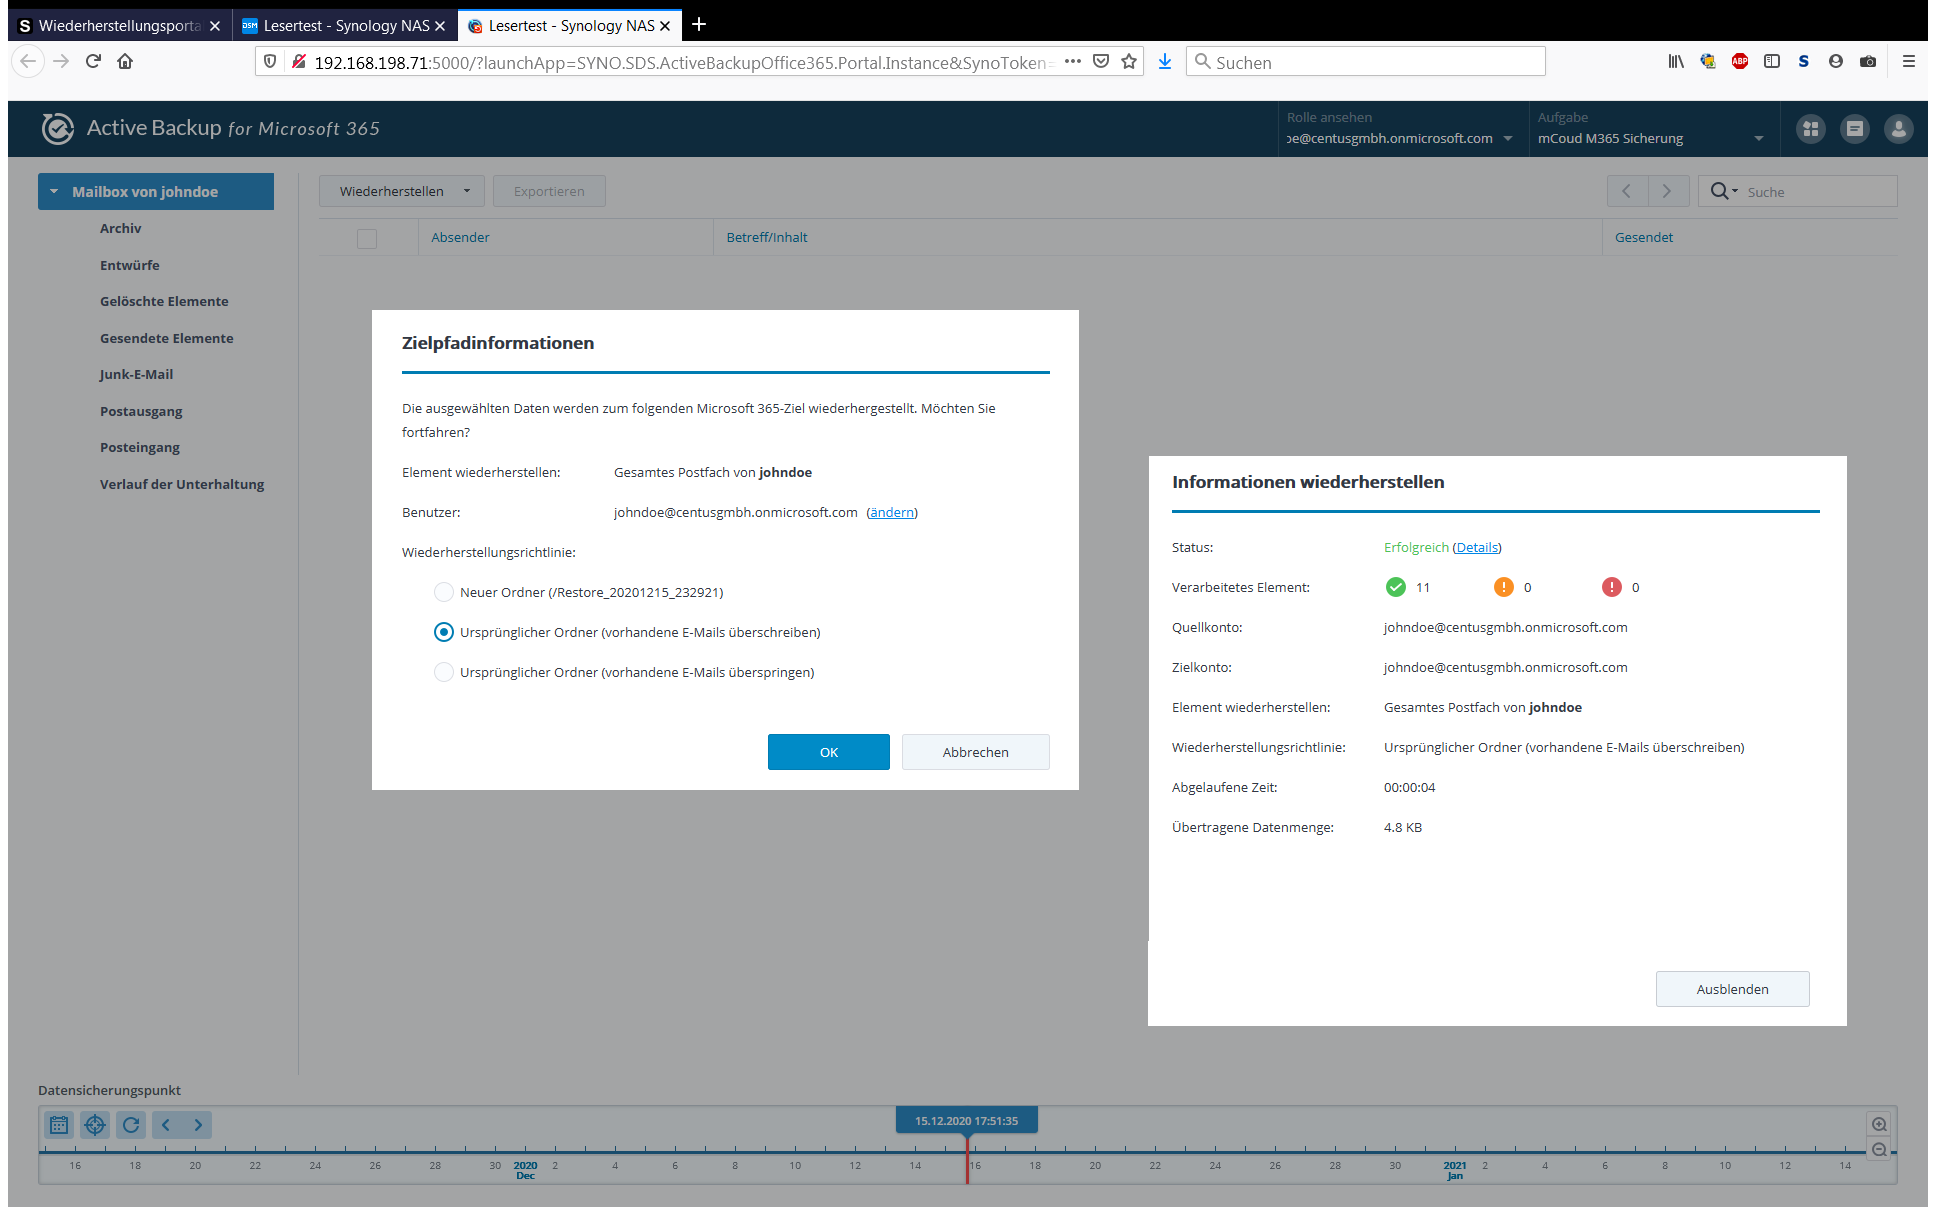The width and height of the screenshot is (1936, 1216).
Task: Zoom in the backup timeline
Action: [1879, 1124]
